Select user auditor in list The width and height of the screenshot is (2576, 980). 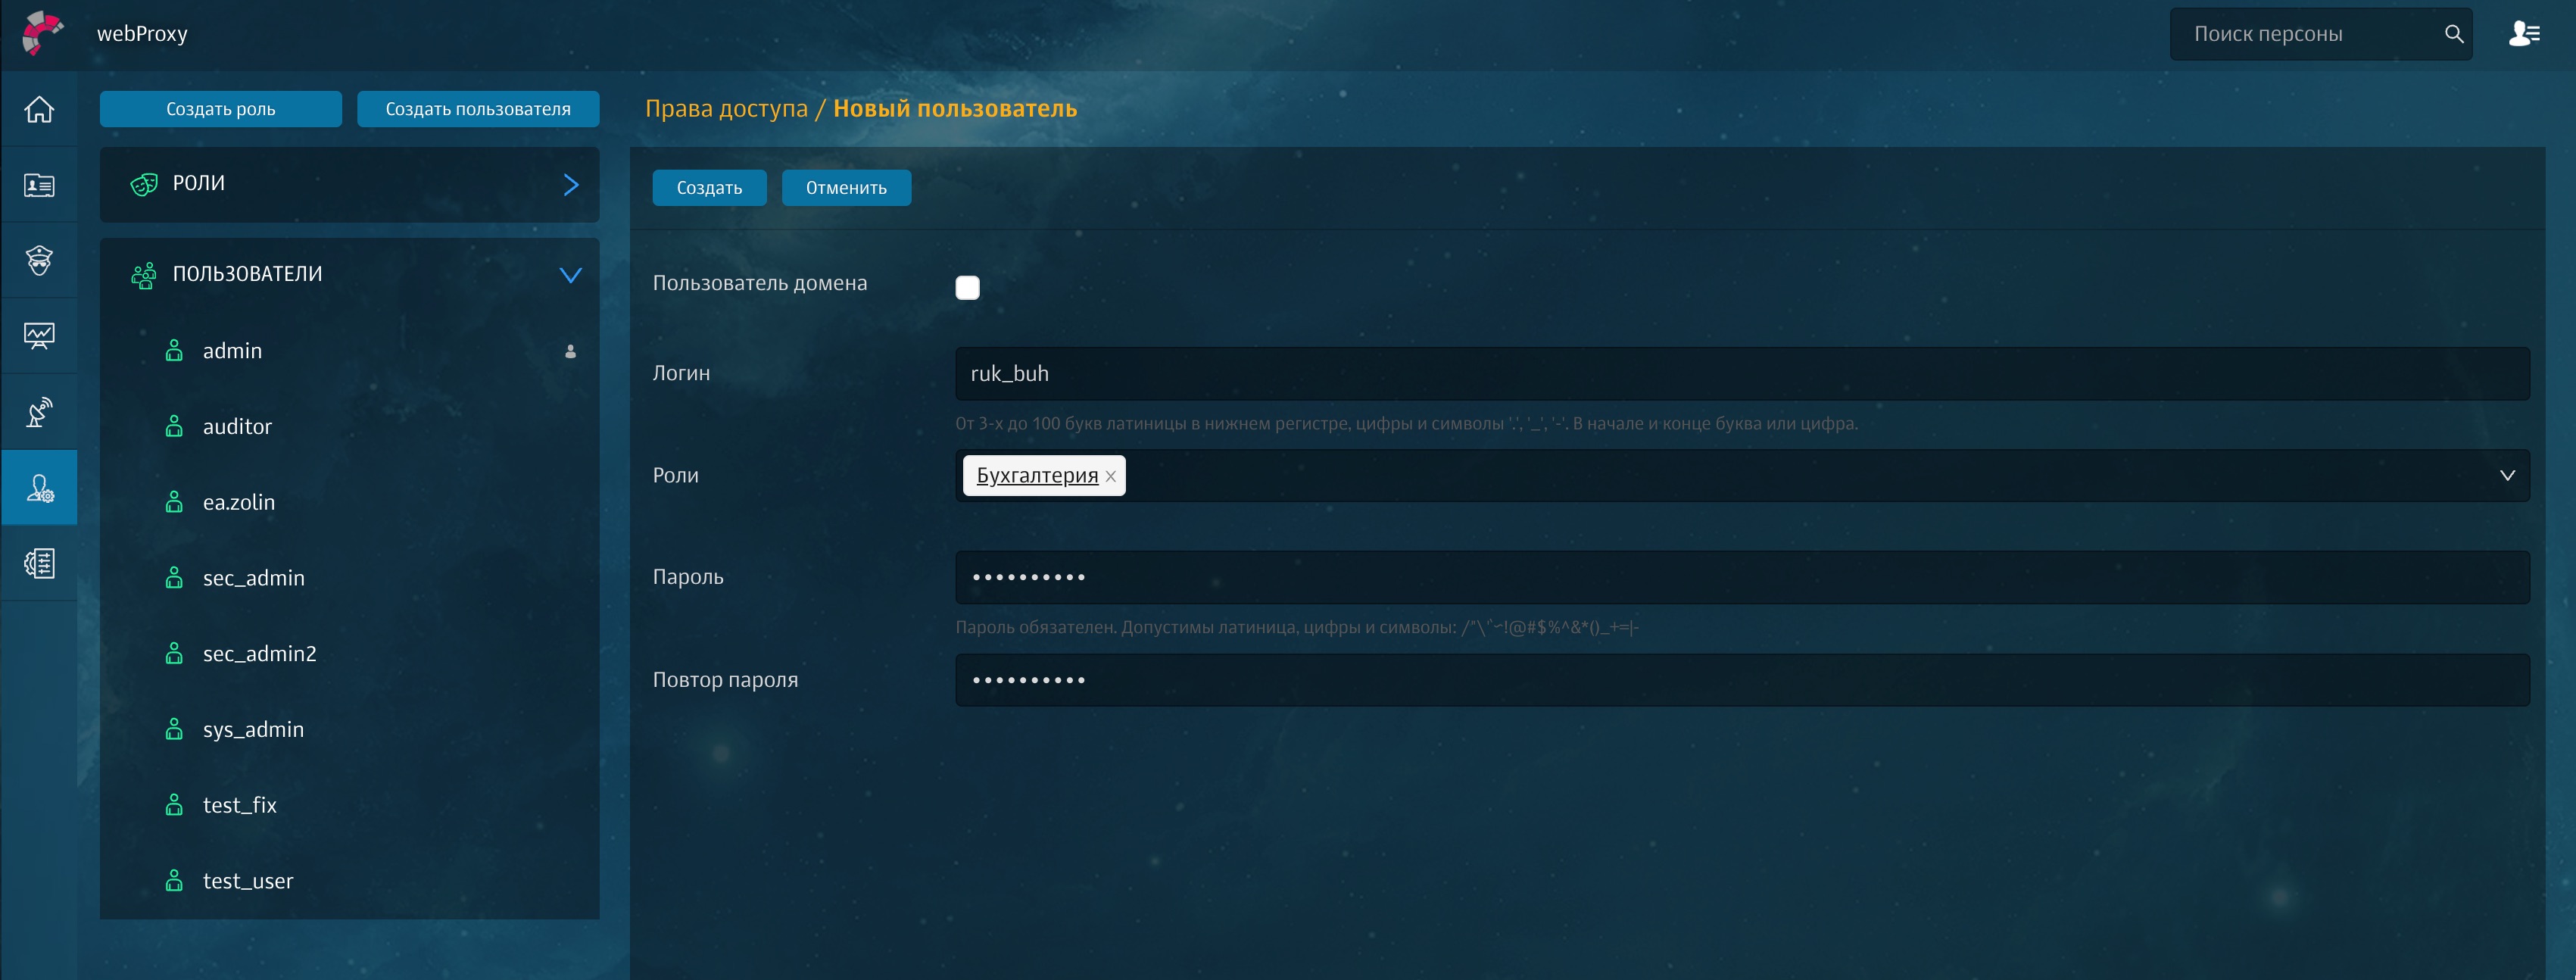237,427
